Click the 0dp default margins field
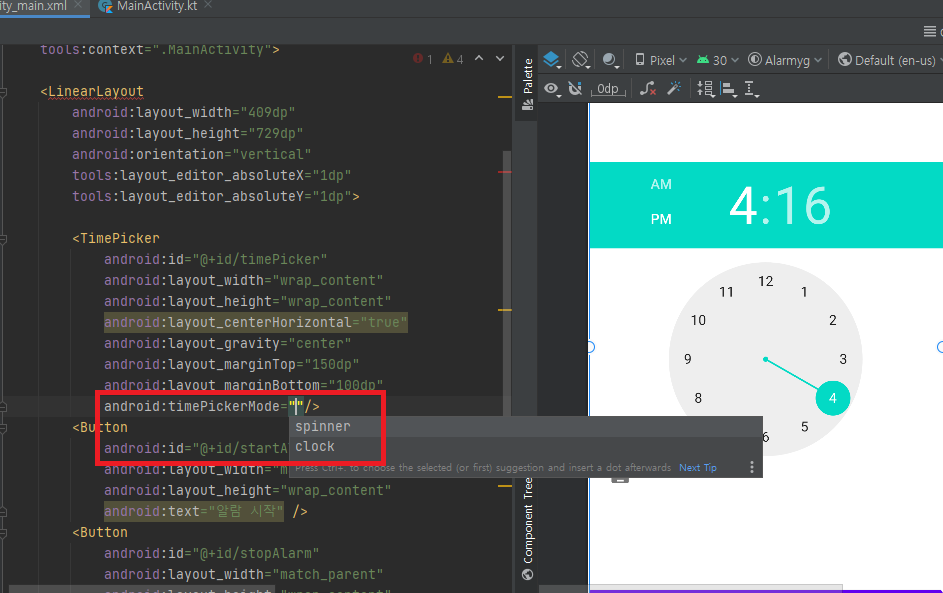943x593 pixels. (x=607, y=89)
